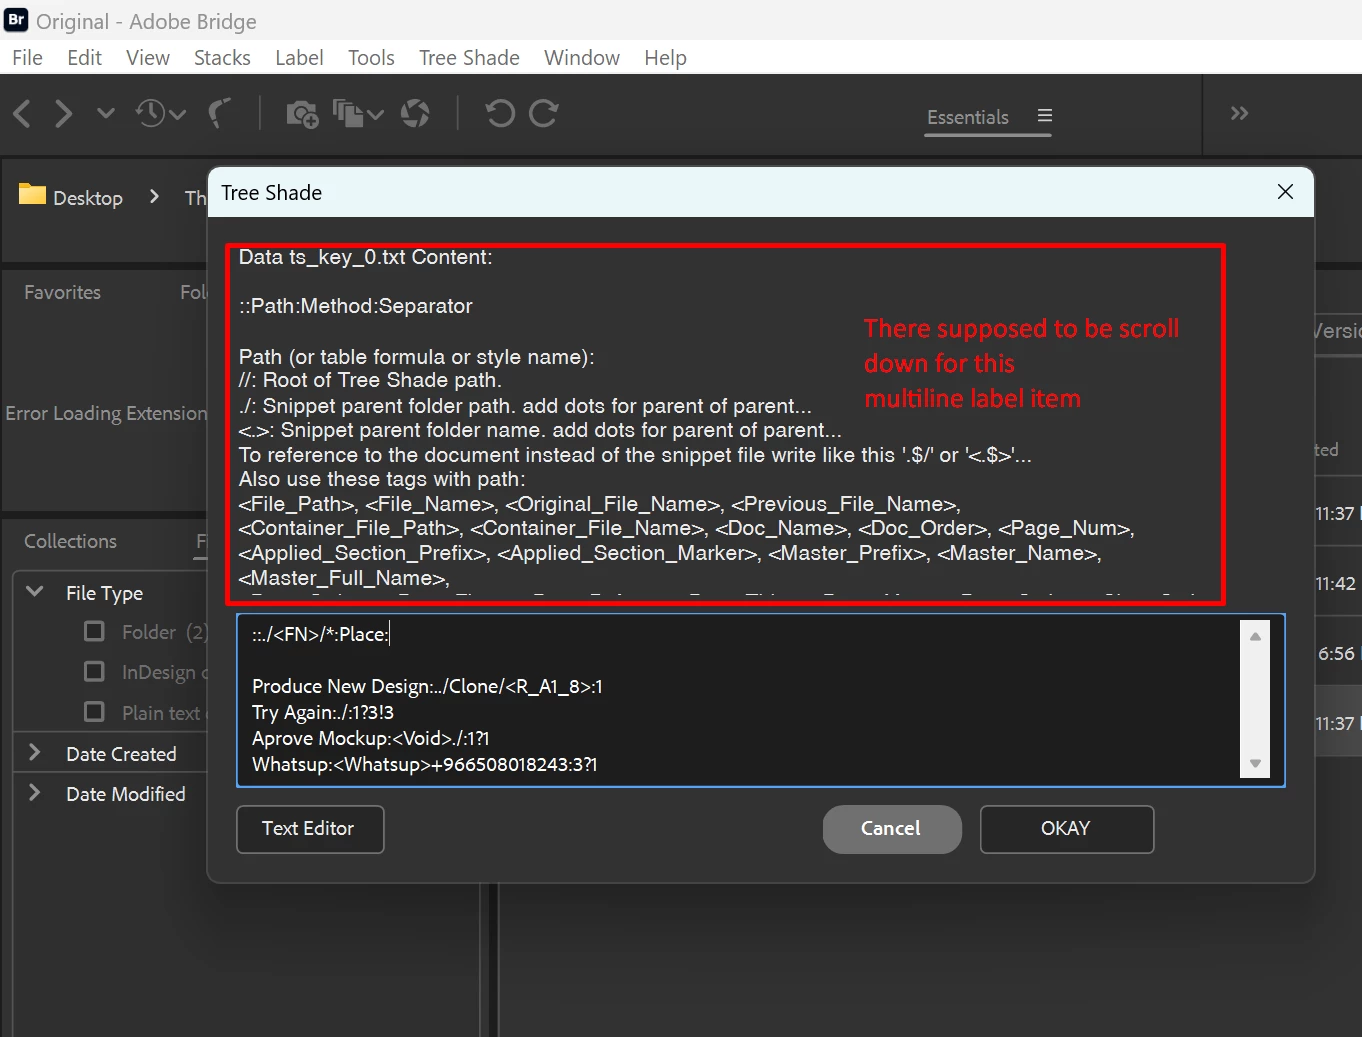This screenshot has height=1037, width=1362.
Task: Open the View menu
Action: click(148, 58)
